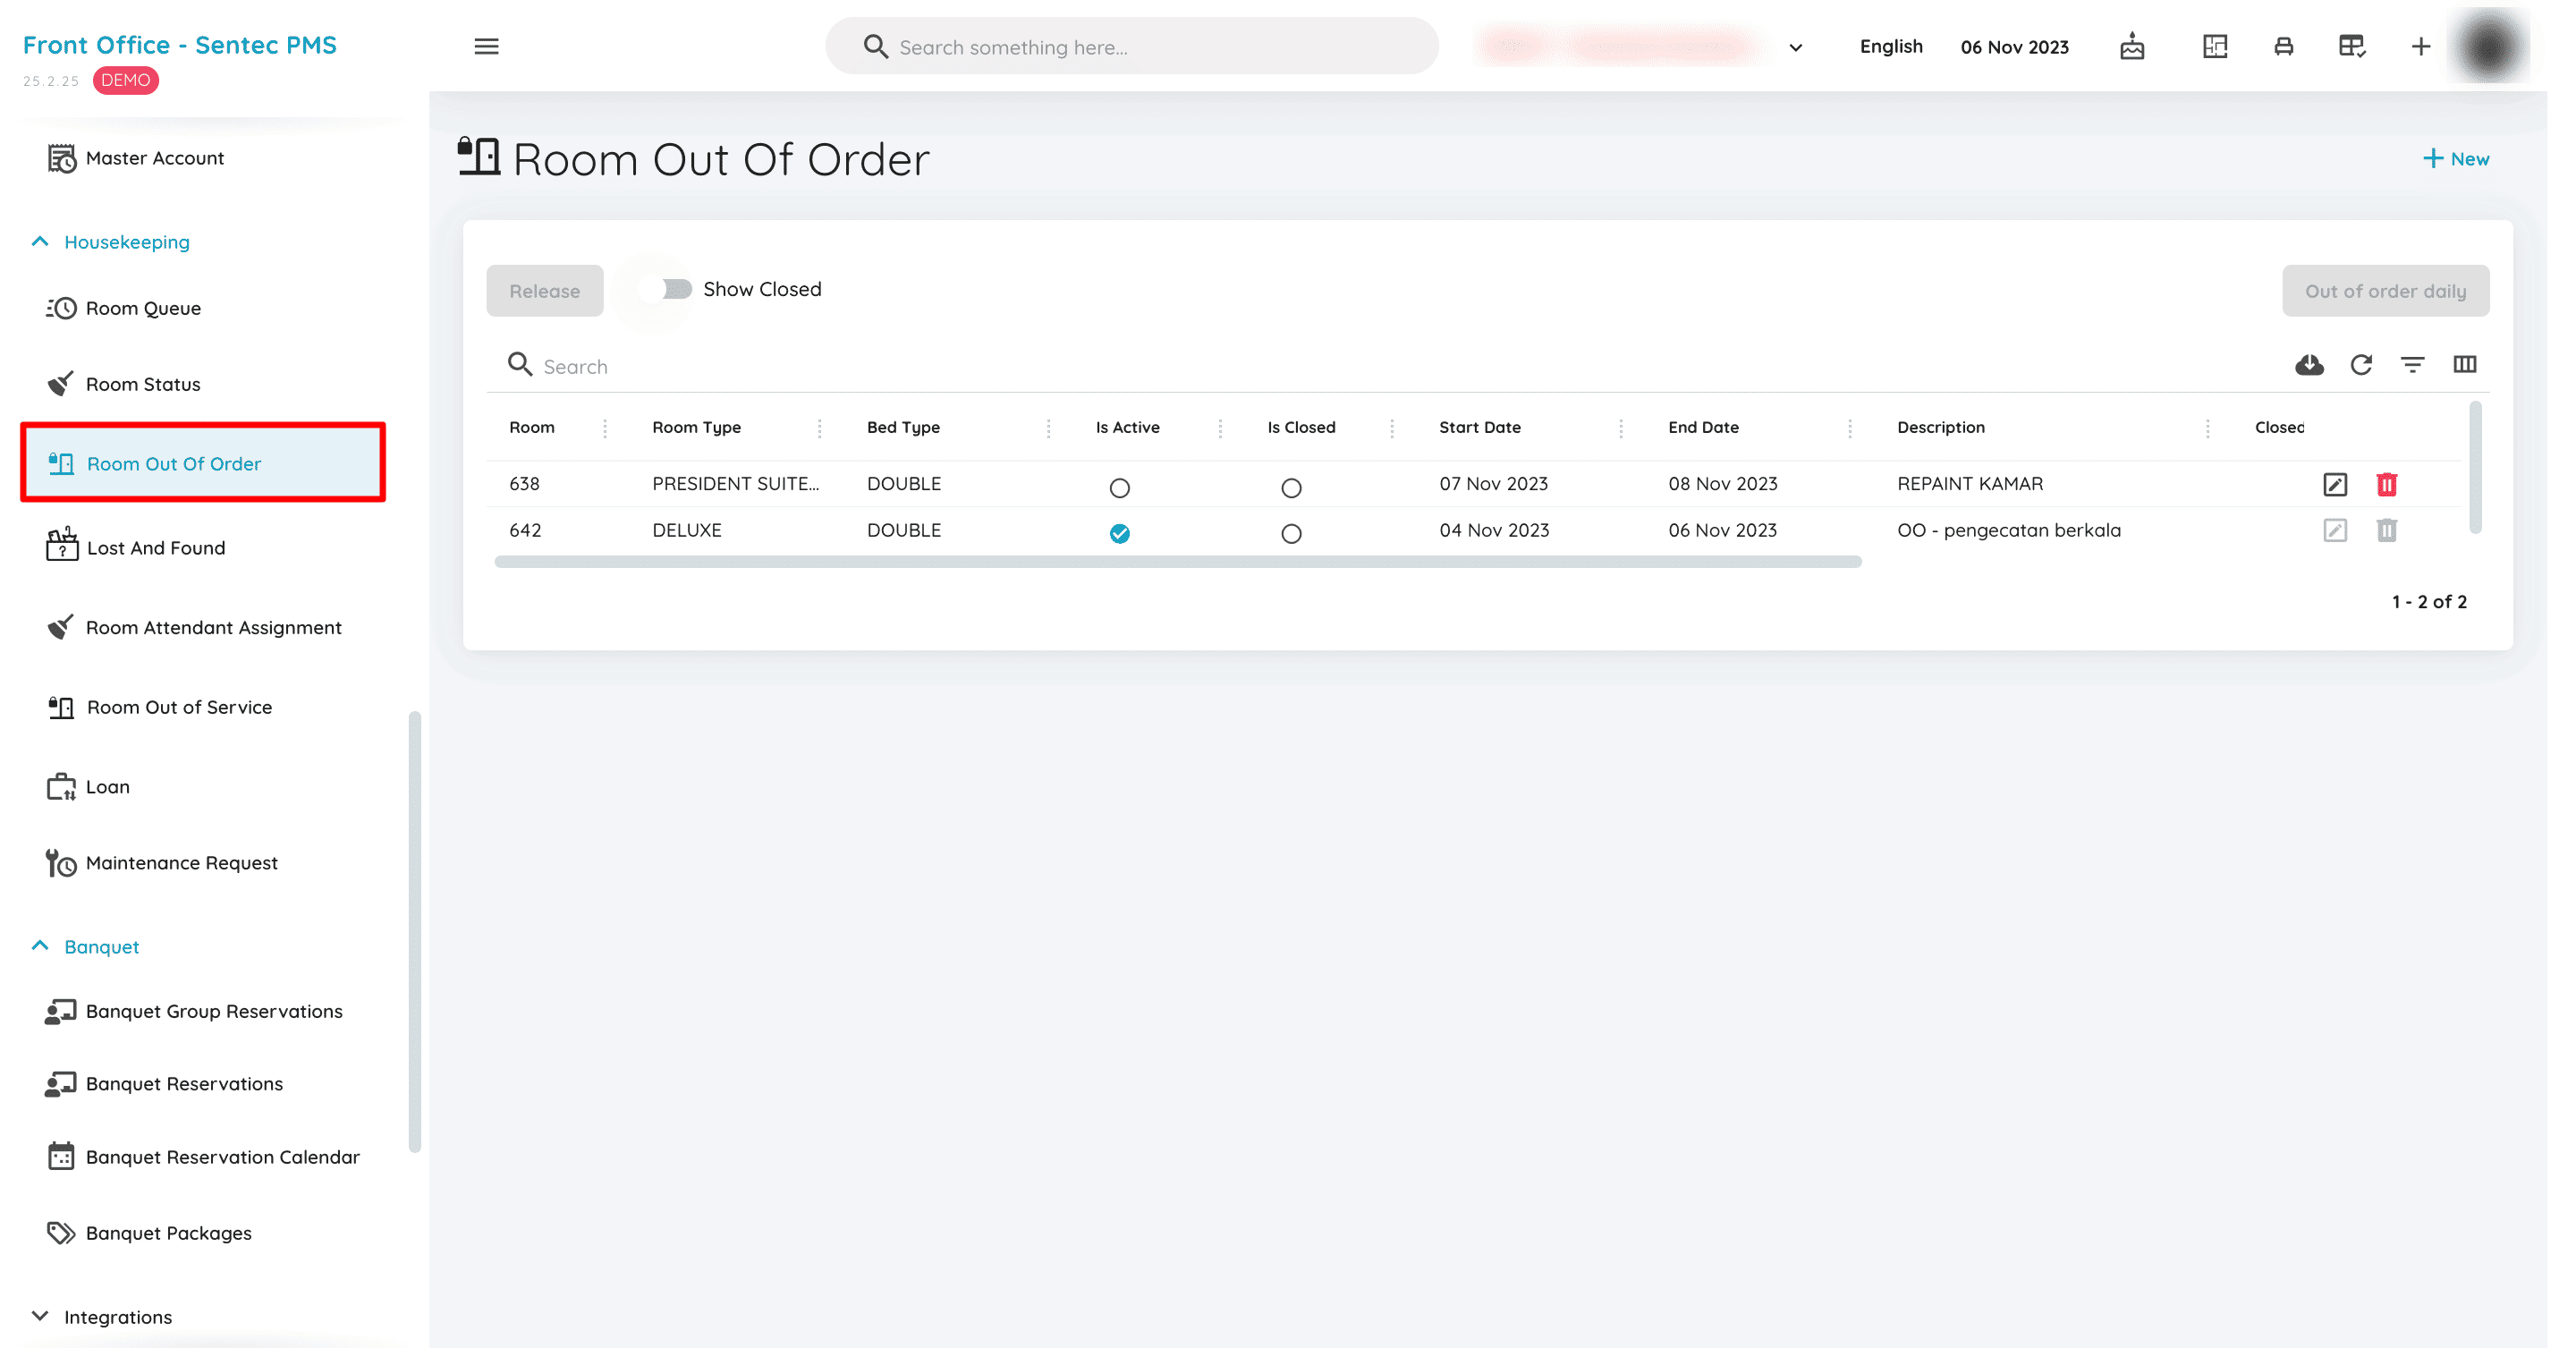Click Out of order daily button
2576x1348 pixels.
pos(2386,291)
